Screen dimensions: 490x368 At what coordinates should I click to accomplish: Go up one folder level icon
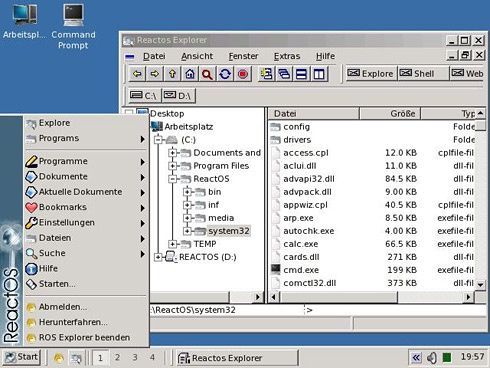click(x=172, y=74)
